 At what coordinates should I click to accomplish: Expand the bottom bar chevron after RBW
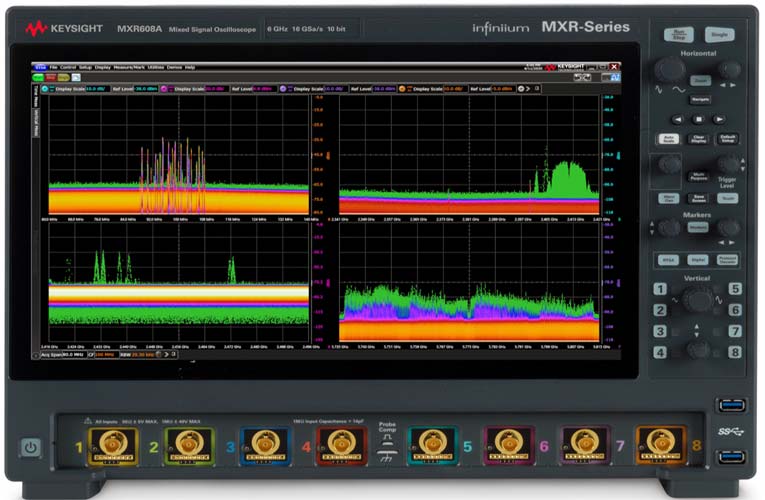[166, 355]
